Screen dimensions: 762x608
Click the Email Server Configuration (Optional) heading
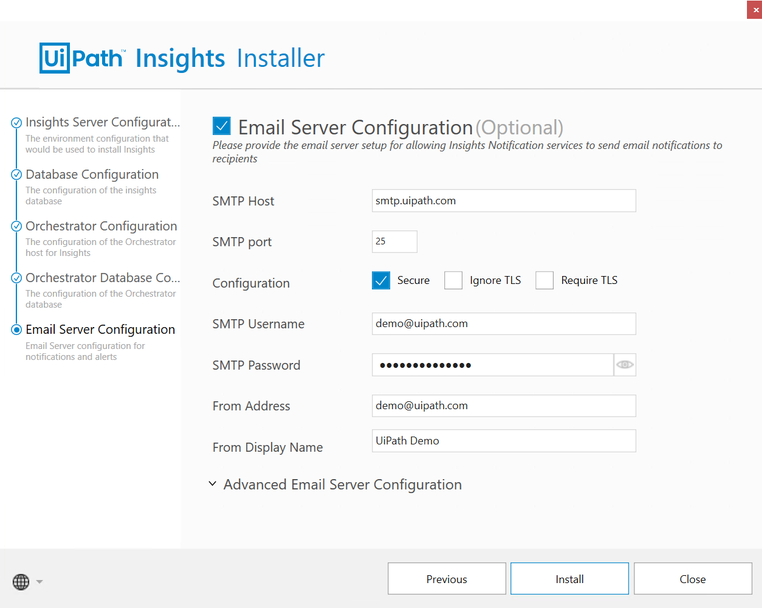click(400, 127)
